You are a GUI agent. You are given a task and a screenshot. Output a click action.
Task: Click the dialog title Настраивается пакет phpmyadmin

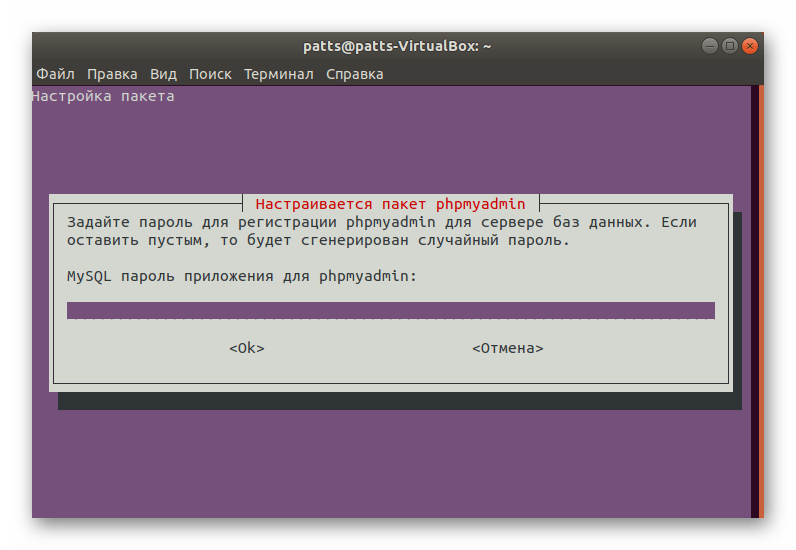pos(390,204)
